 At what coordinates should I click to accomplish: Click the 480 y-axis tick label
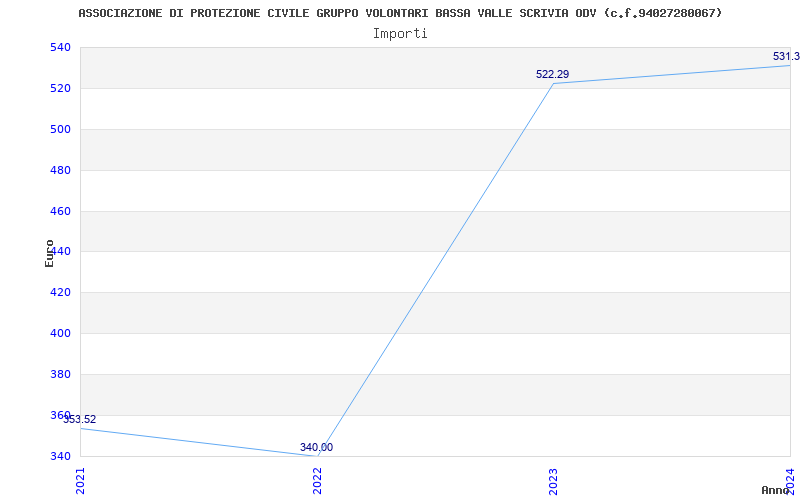coord(60,170)
